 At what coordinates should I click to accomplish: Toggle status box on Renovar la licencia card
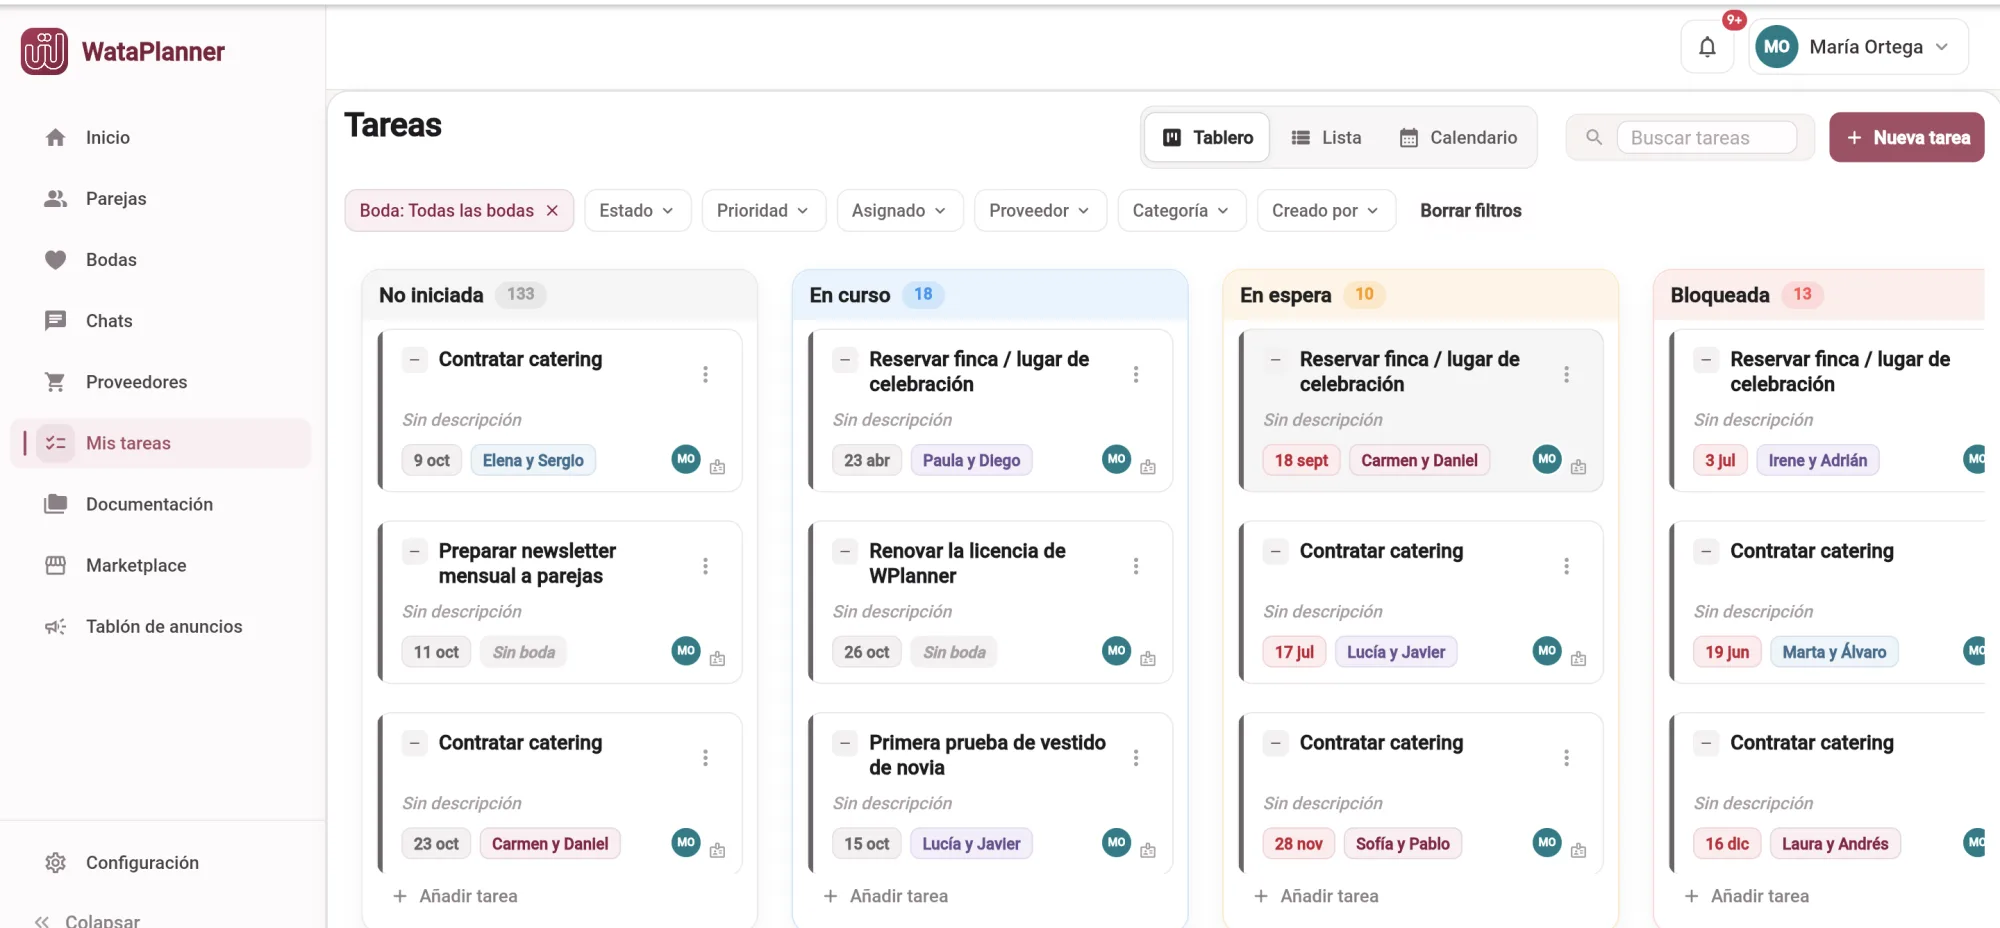tap(845, 551)
